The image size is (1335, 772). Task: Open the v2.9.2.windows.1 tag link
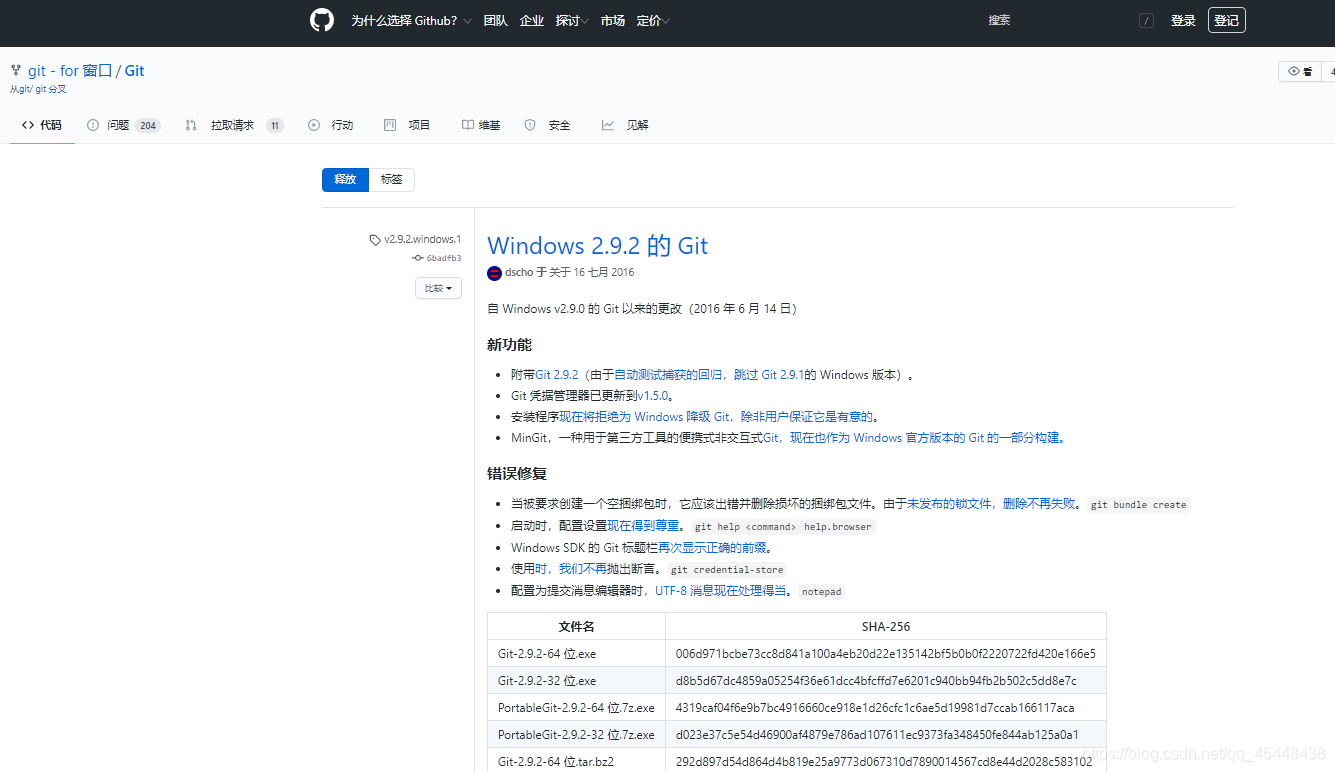[x=422, y=240]
